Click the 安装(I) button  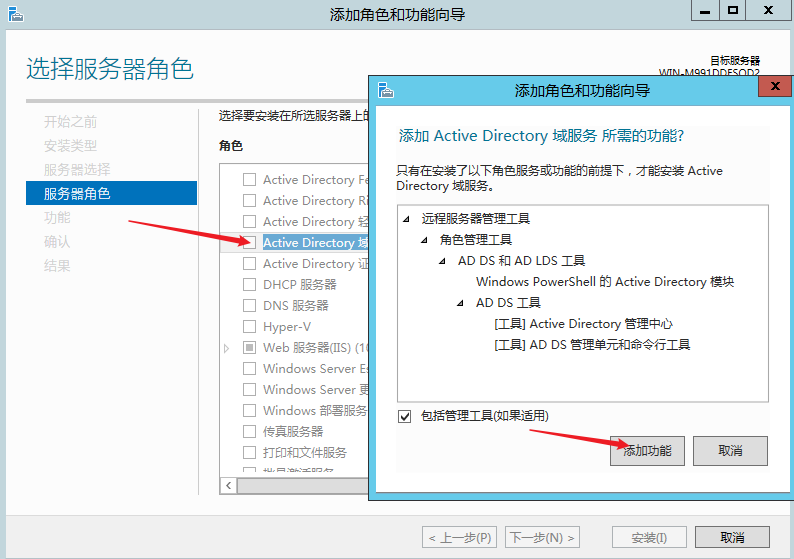649,537
